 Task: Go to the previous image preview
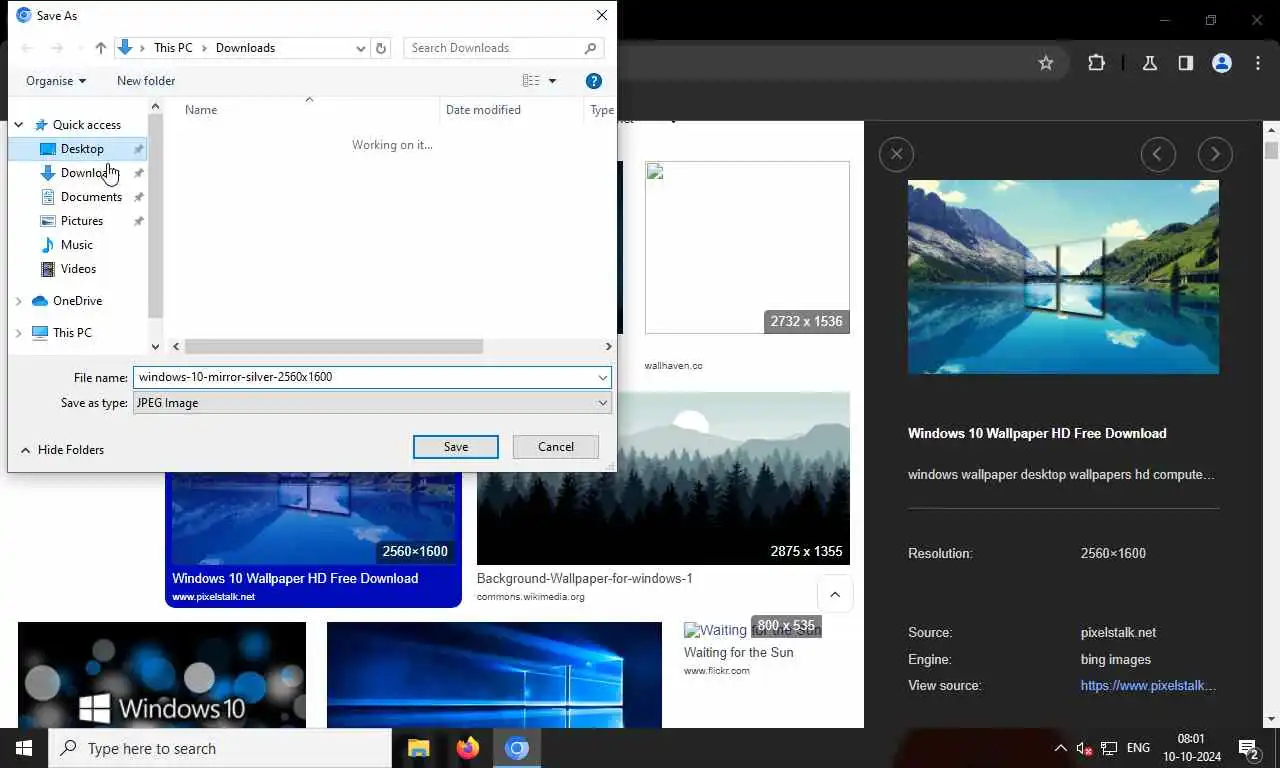pos(1158,154)
